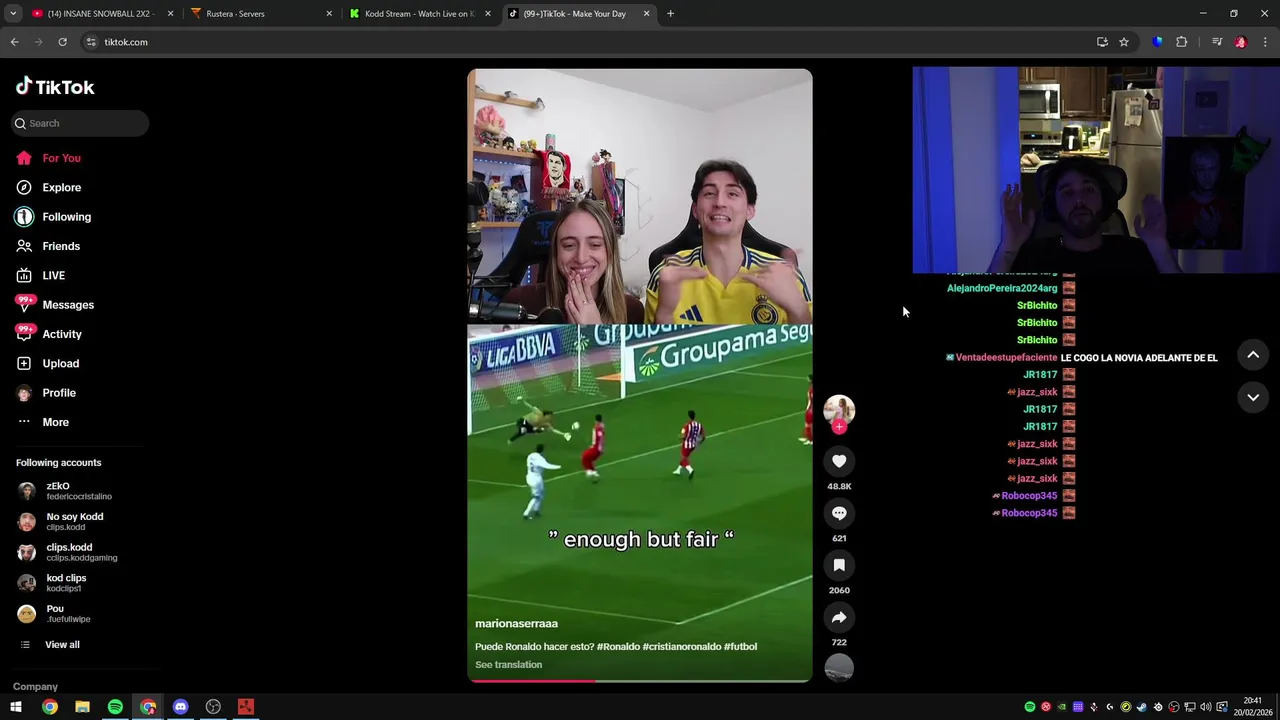Like the video with the heart icon
The width and height of the screenshot is (1280, 720).
839,461
